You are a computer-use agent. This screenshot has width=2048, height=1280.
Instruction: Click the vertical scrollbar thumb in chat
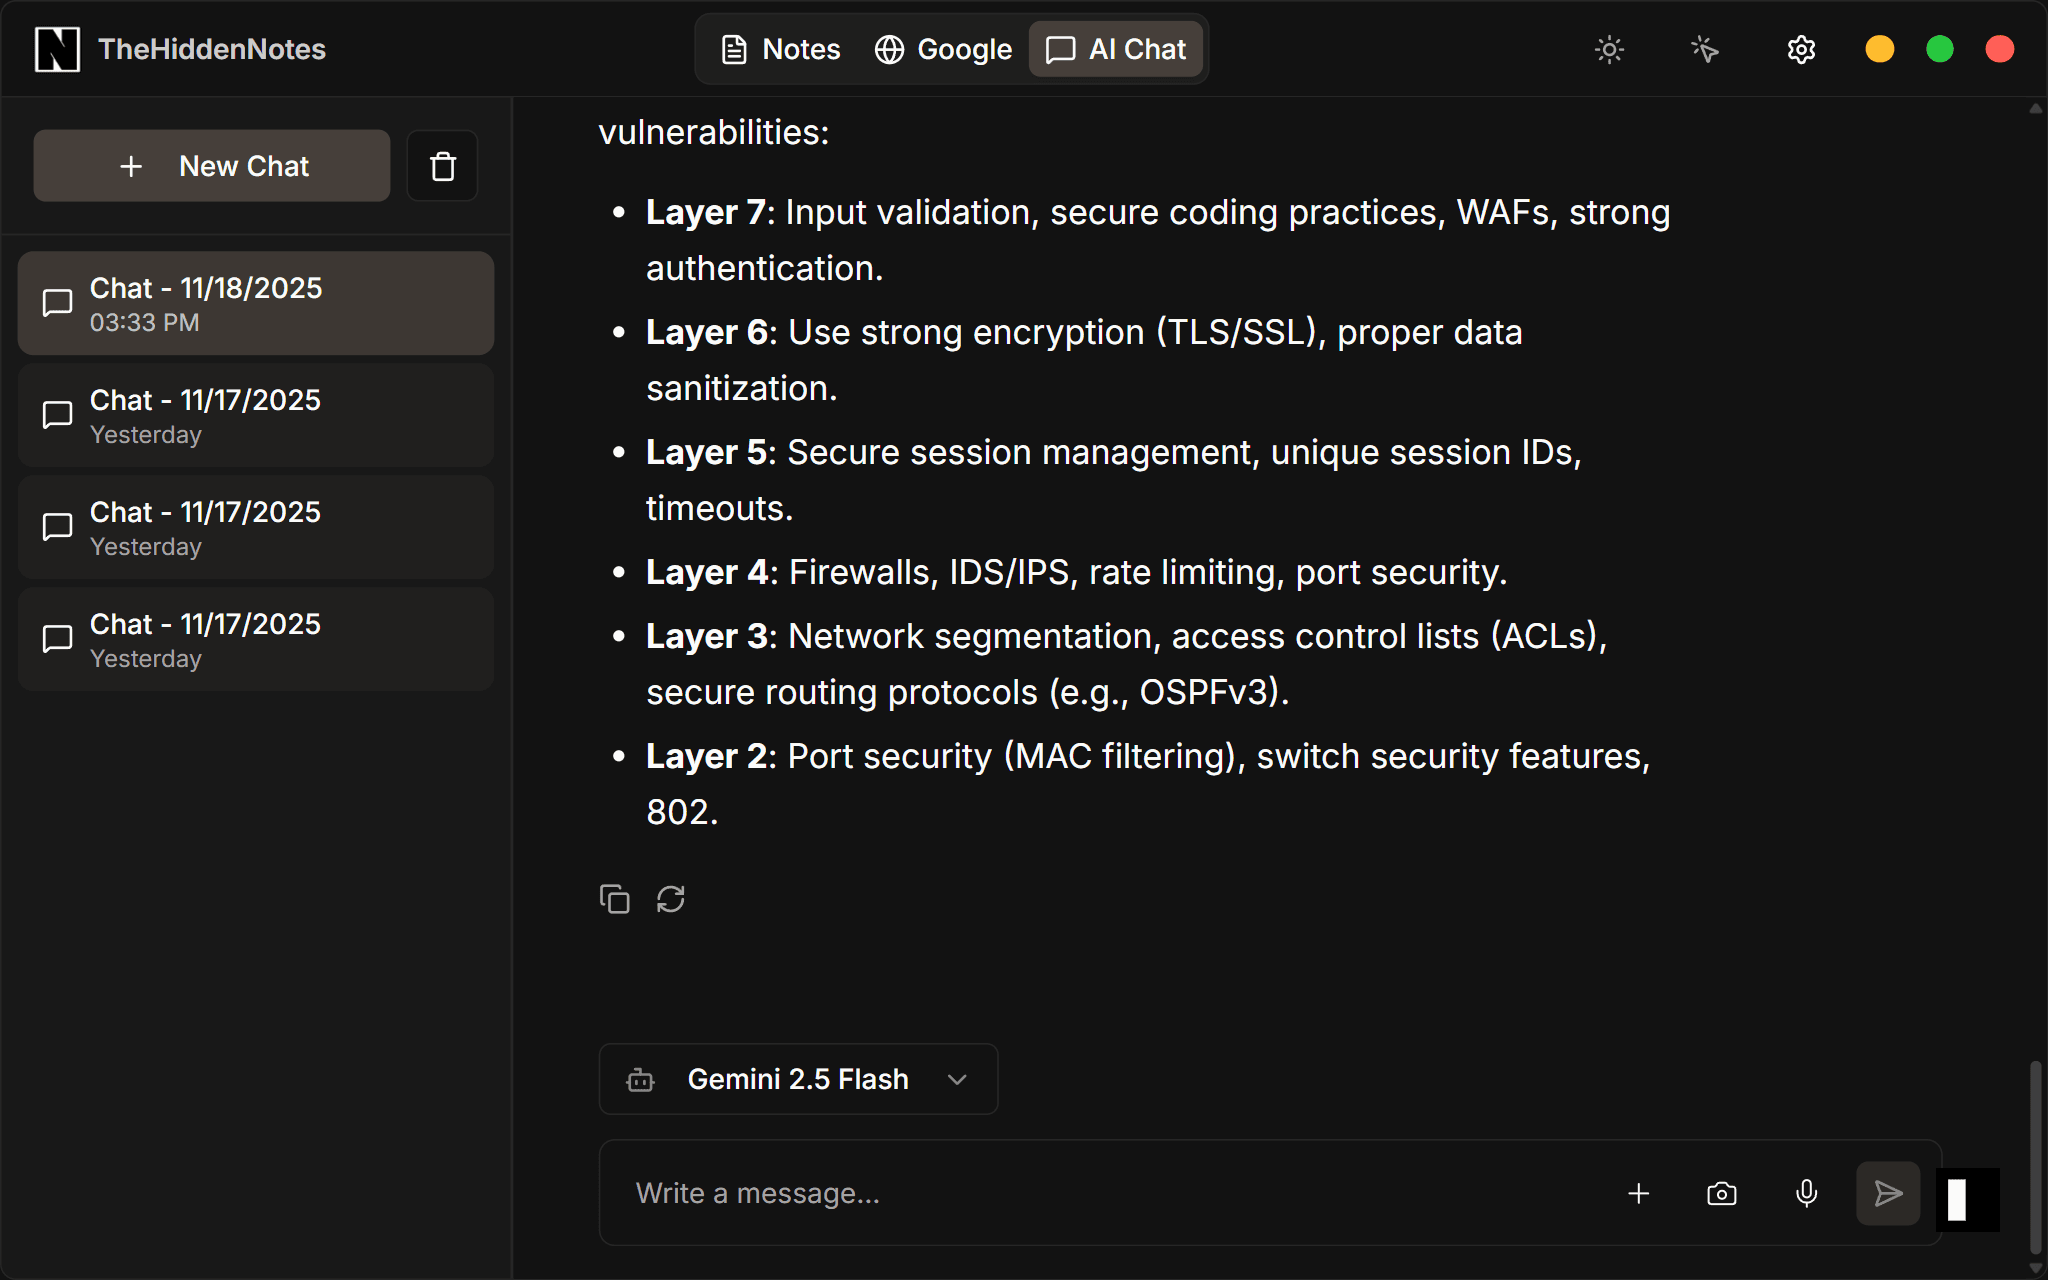coord(2035,1155)
